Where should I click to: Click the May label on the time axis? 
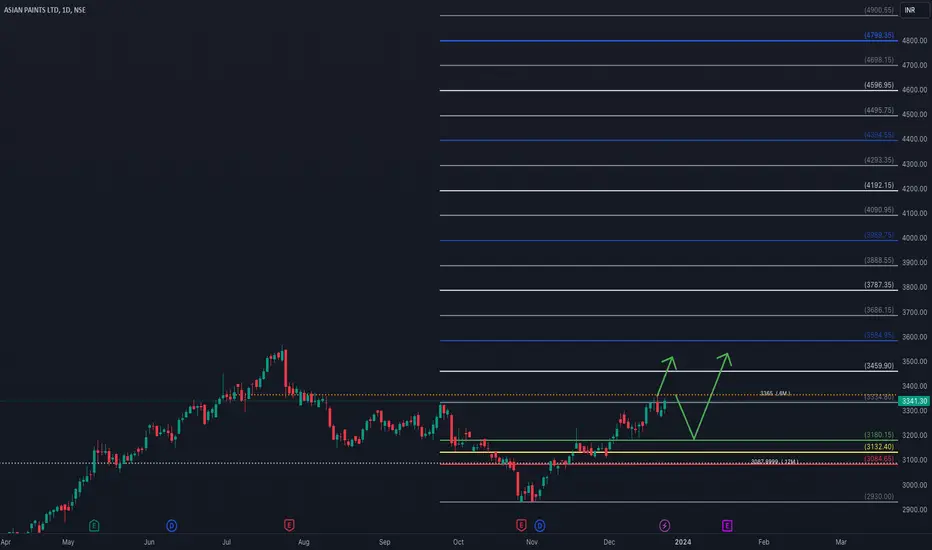pyautogui.click(x=68, y=542)
